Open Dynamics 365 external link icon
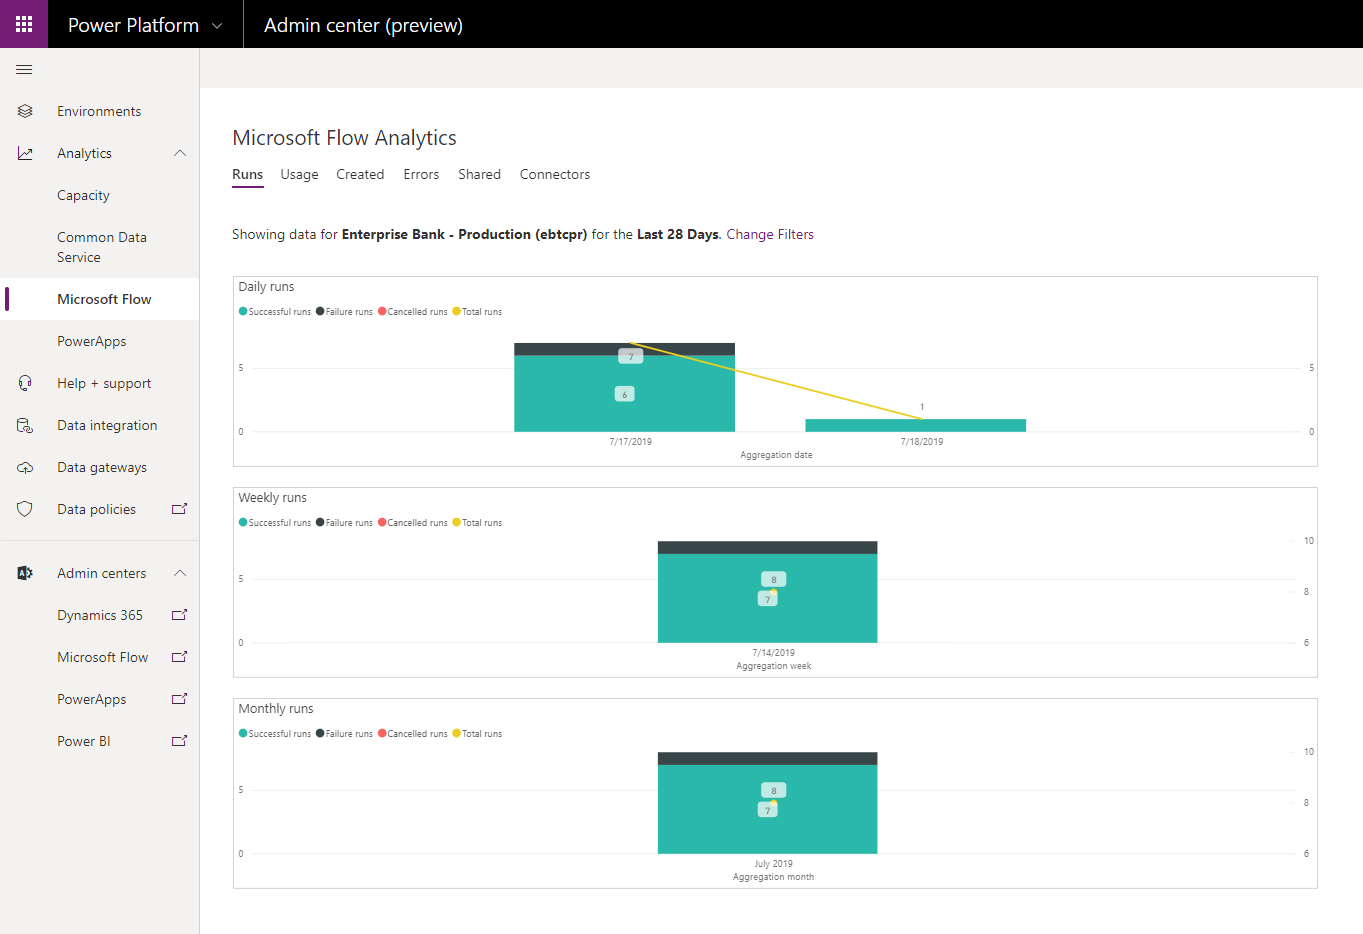 coord(180,615)
